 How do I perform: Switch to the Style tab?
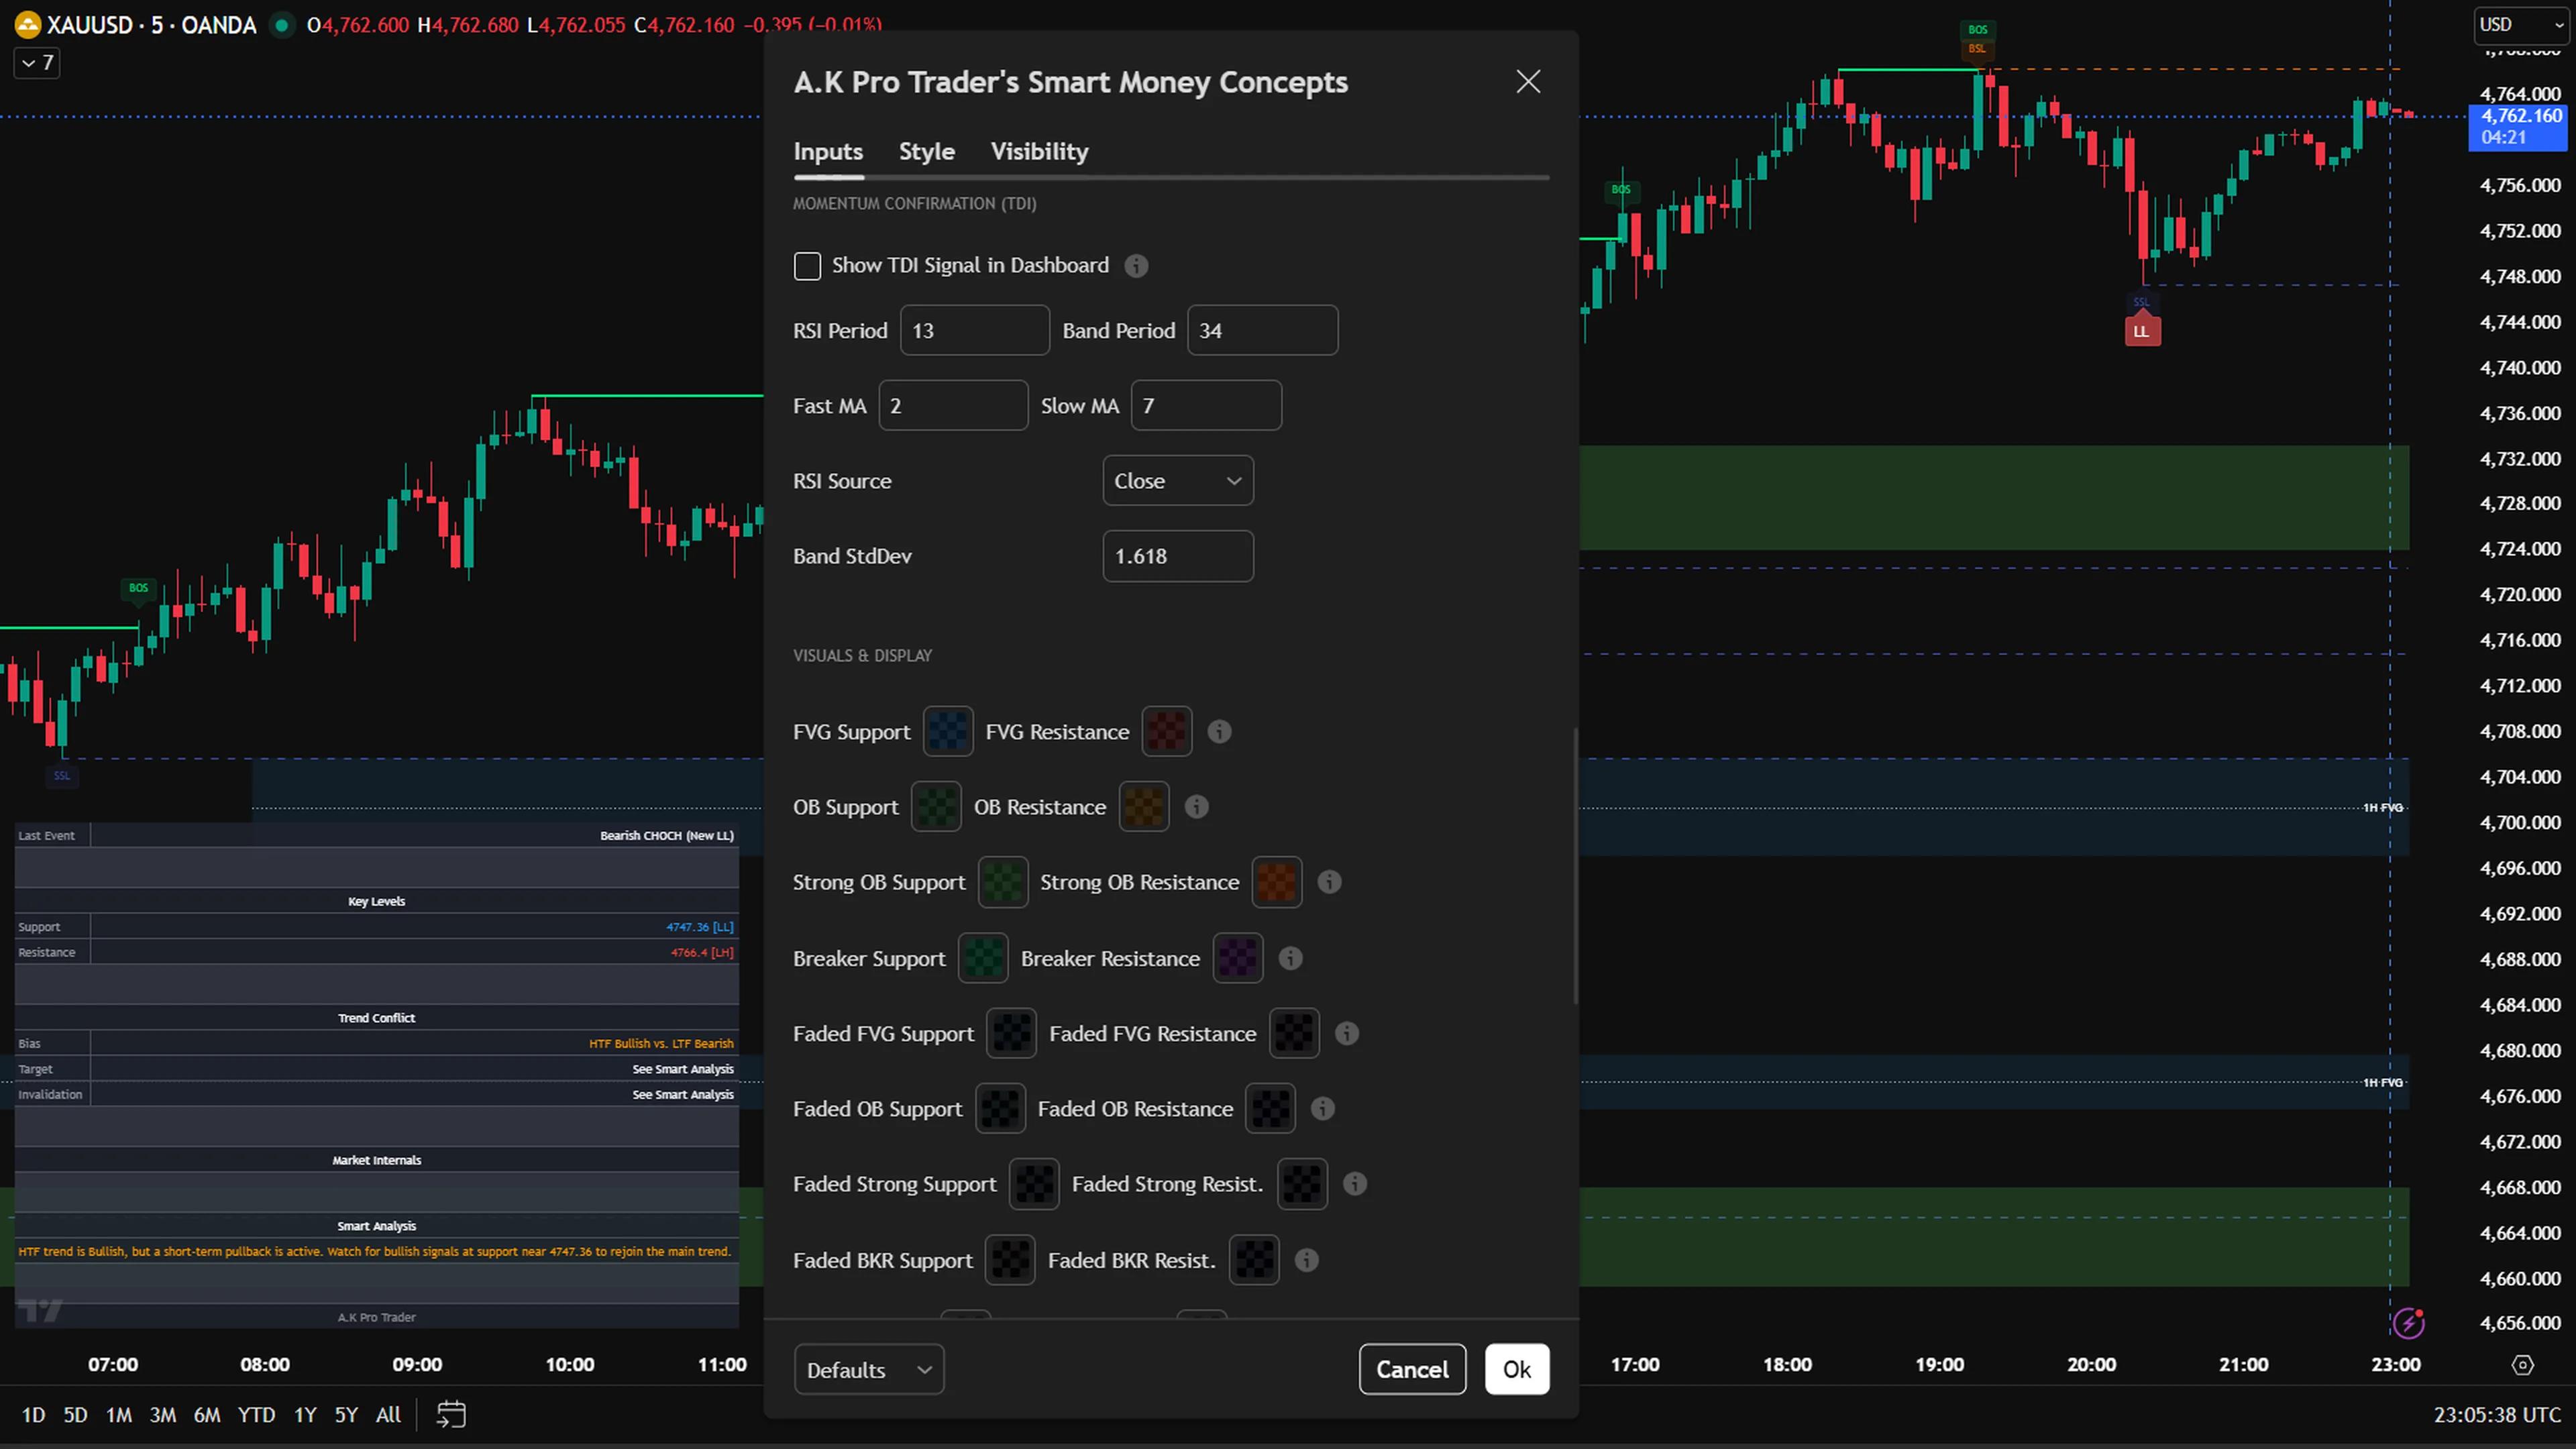coord(926,151)
